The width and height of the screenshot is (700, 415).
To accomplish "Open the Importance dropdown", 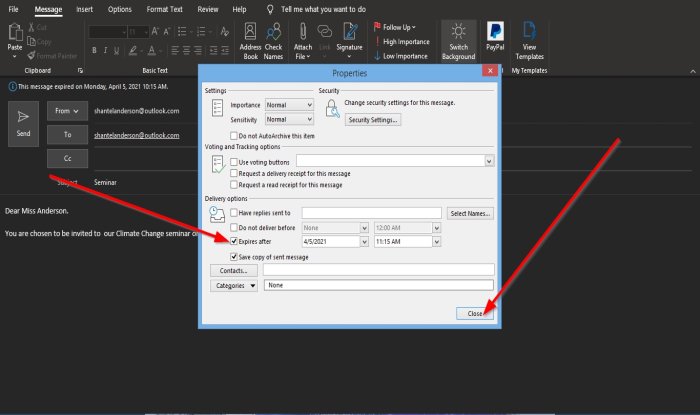I will 289,104.
